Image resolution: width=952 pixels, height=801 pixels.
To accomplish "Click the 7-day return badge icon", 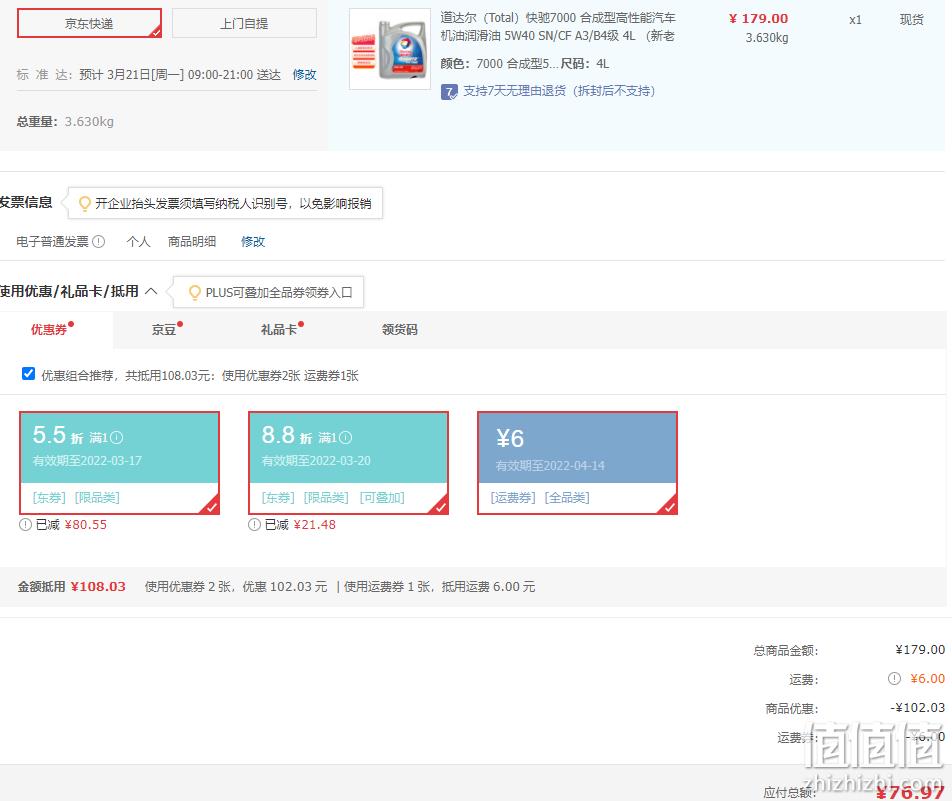I will tap(449, 92).
